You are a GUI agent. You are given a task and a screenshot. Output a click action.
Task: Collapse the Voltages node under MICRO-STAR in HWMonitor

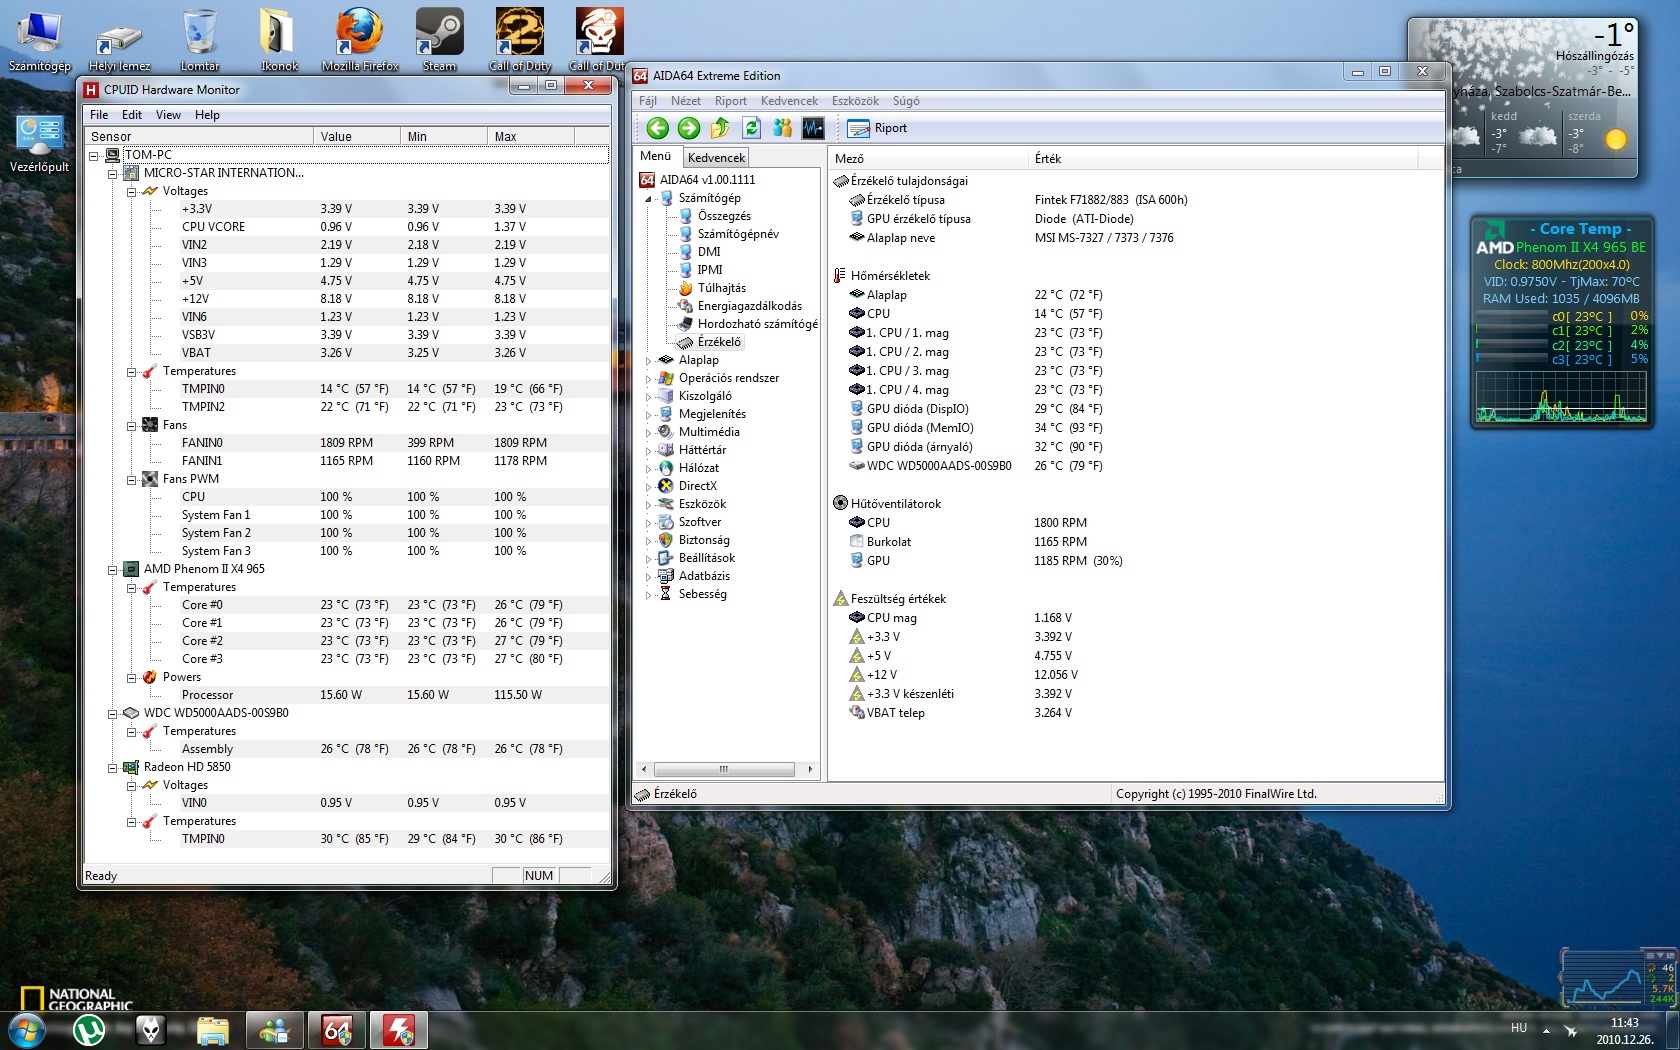(131, 192)
